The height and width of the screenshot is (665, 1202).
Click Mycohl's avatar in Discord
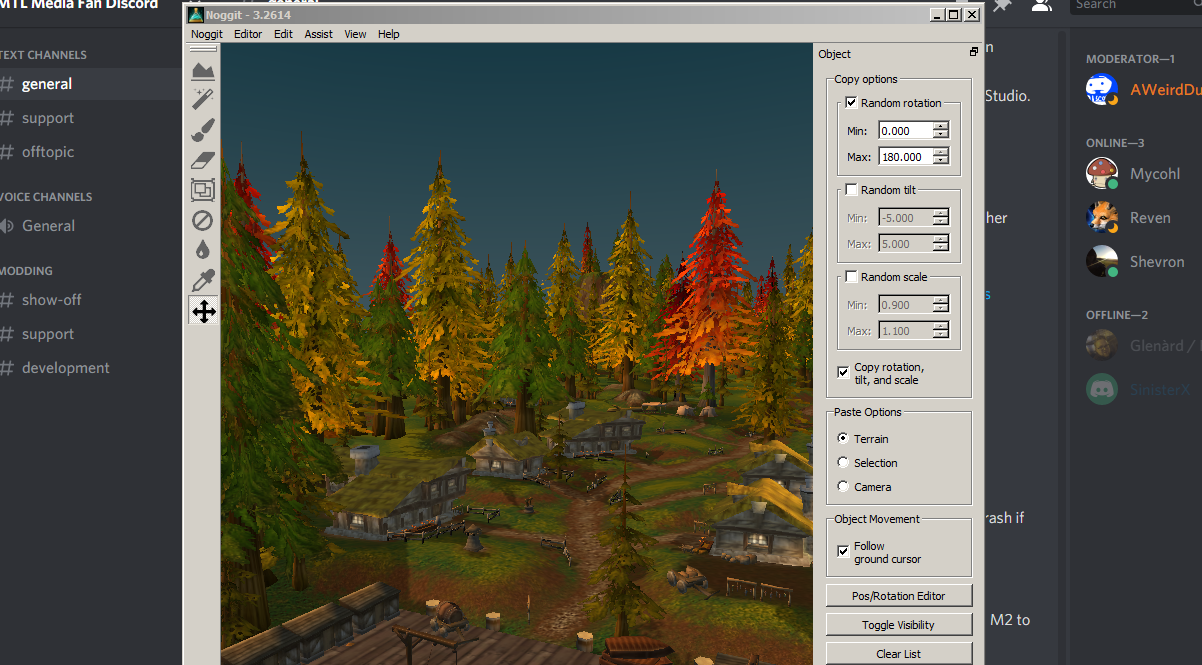(x=1102, y=173)
